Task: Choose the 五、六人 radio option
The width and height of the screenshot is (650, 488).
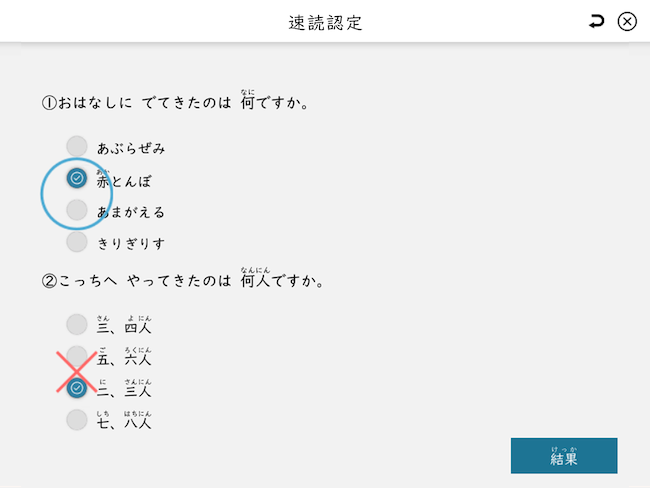Action: click(x=77, y=356)
